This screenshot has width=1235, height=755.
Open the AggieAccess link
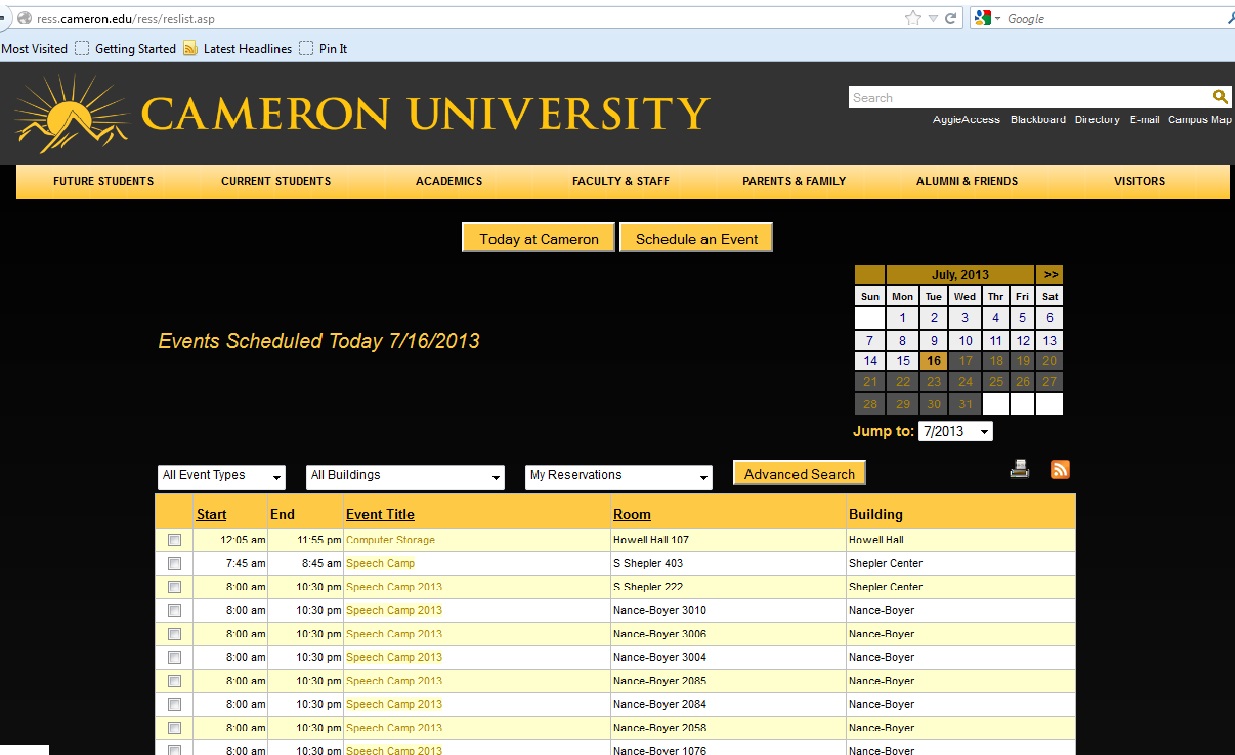pos(966,120)
